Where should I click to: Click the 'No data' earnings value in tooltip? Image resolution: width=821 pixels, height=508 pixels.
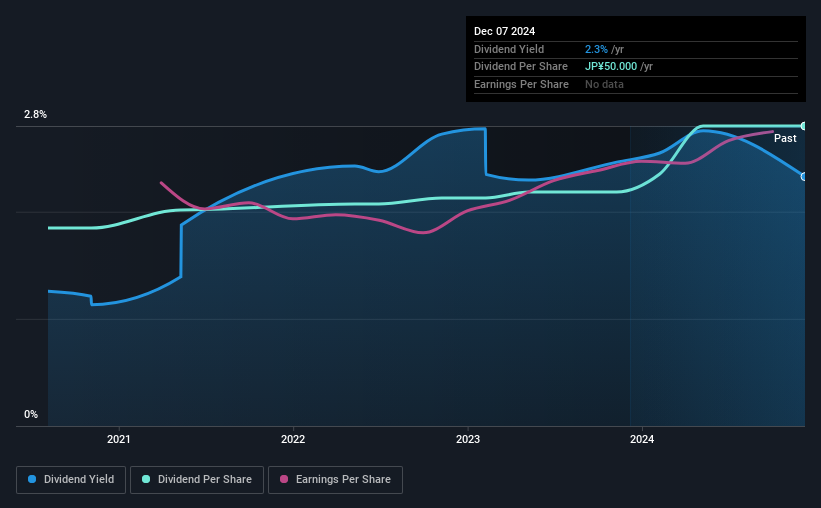[604, 84]
